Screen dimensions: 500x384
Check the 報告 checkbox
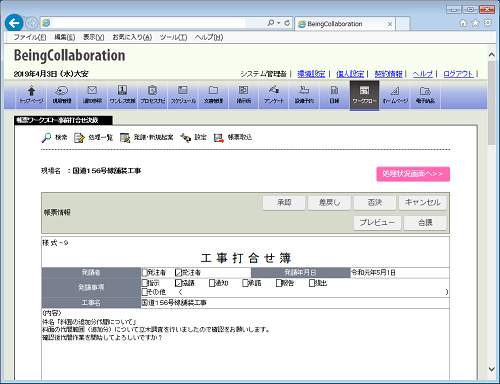(279, 283)
